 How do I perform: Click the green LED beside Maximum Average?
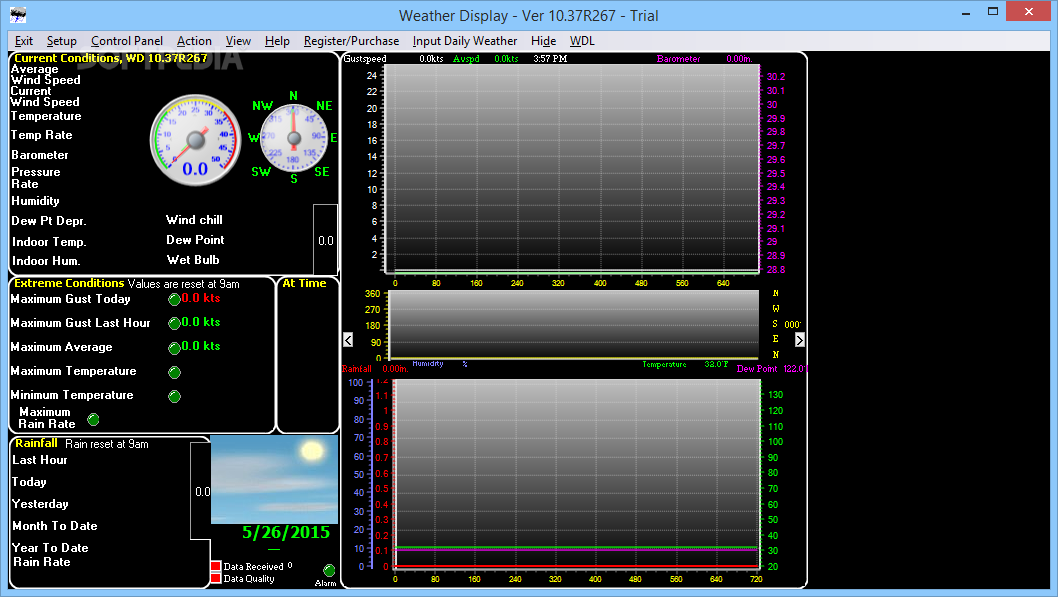tap(174, 348)
